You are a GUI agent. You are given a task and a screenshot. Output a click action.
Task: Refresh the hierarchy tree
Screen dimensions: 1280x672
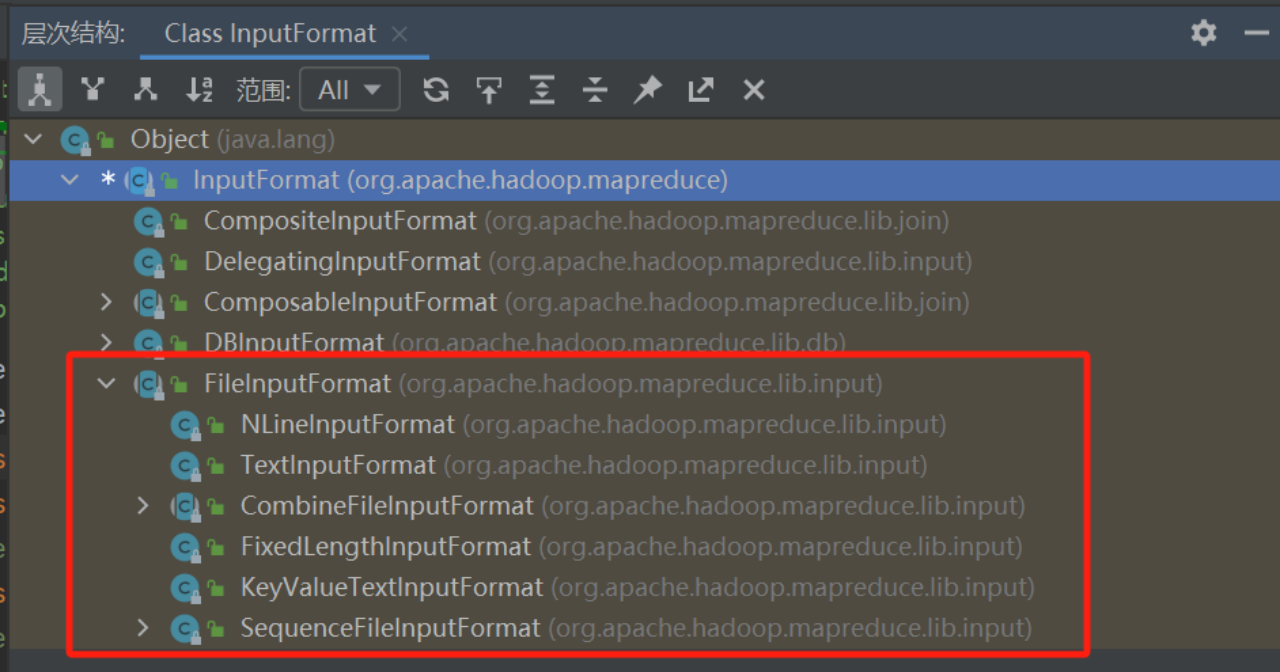pyautogui.click(x=436, y=90)
